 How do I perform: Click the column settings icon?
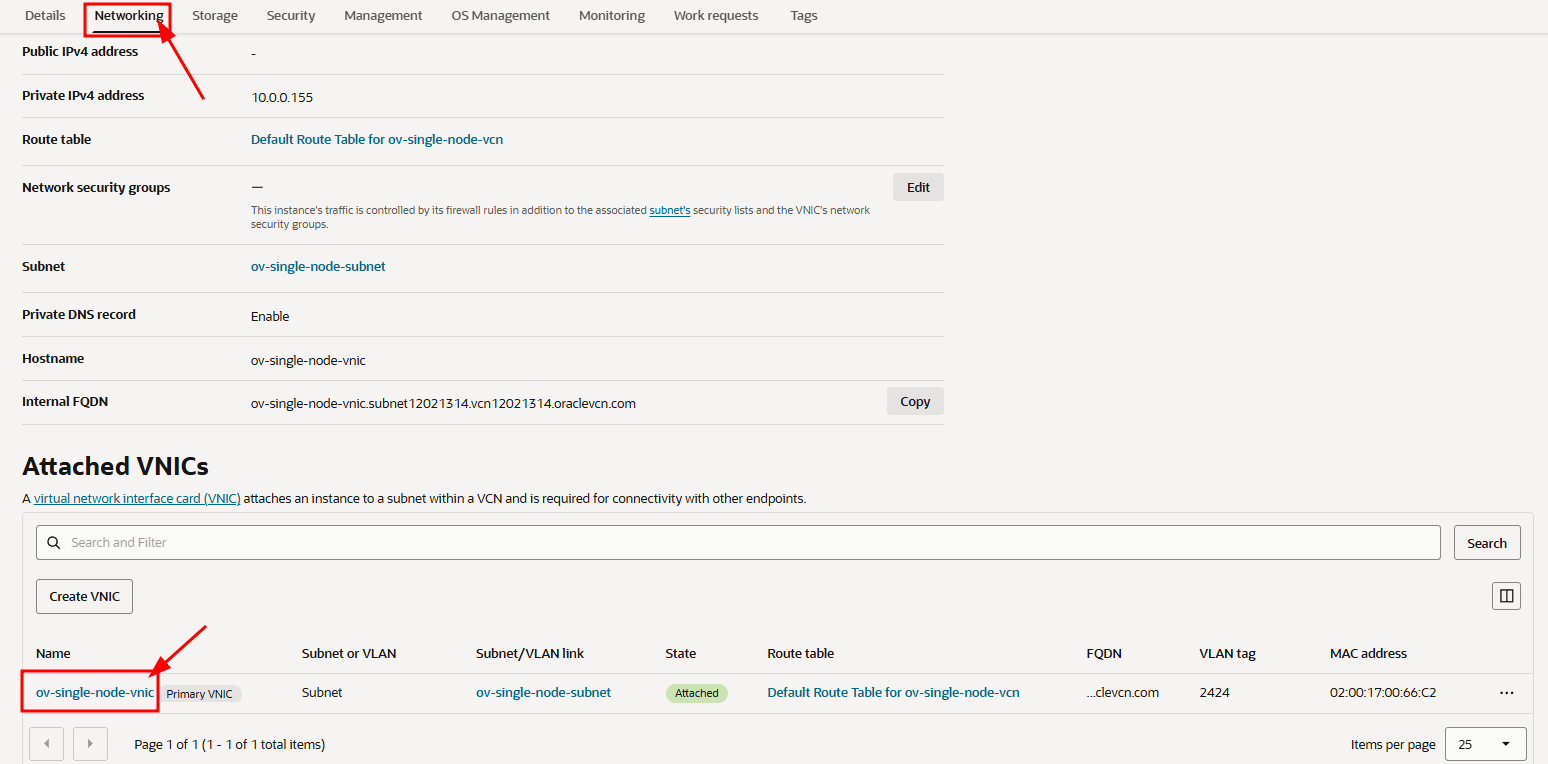1506,596
